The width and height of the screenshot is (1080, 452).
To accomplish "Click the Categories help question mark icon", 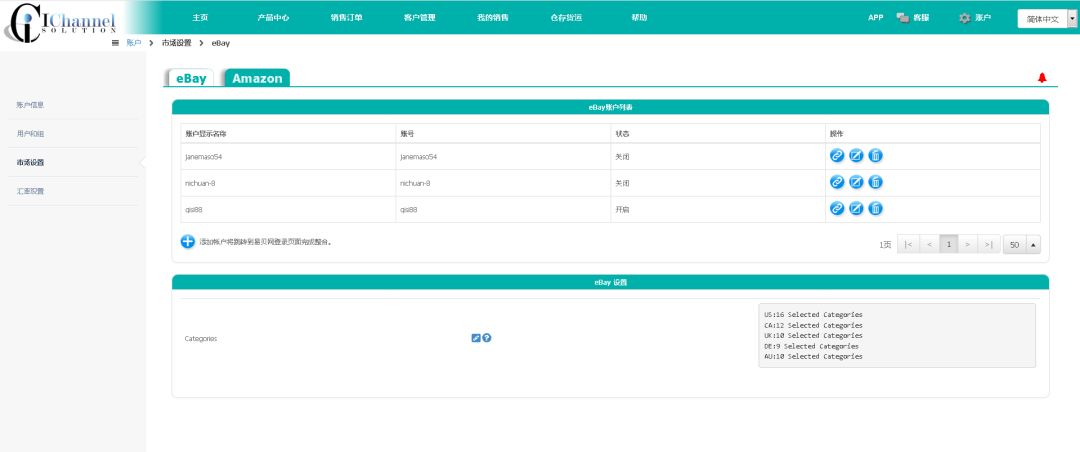I will (487, 338).
